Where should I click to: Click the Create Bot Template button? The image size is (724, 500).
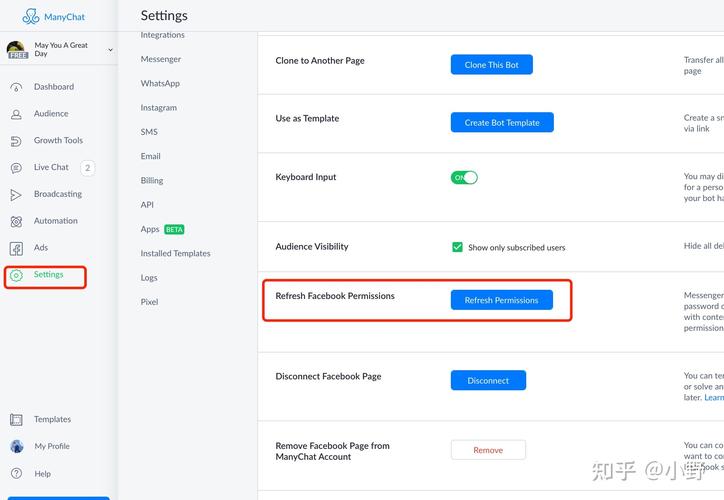pos(501,123)
